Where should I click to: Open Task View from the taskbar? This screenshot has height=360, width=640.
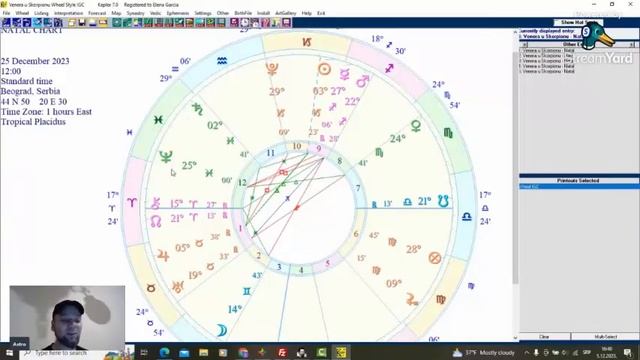coord(144,353)
